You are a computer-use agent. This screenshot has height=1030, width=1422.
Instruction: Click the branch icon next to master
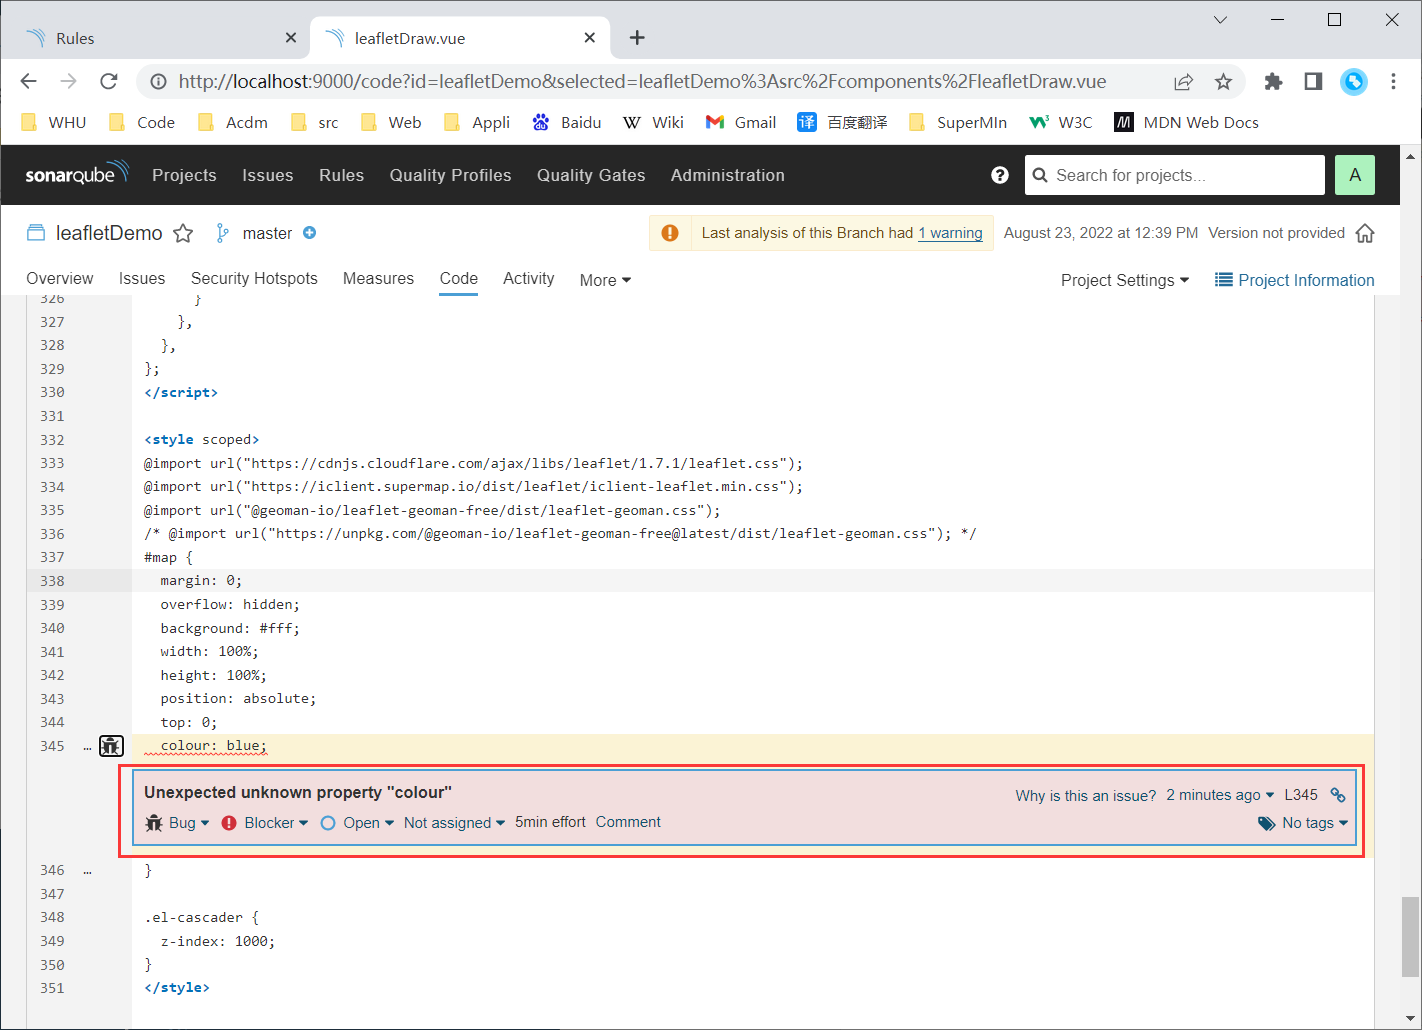[222, 233]
